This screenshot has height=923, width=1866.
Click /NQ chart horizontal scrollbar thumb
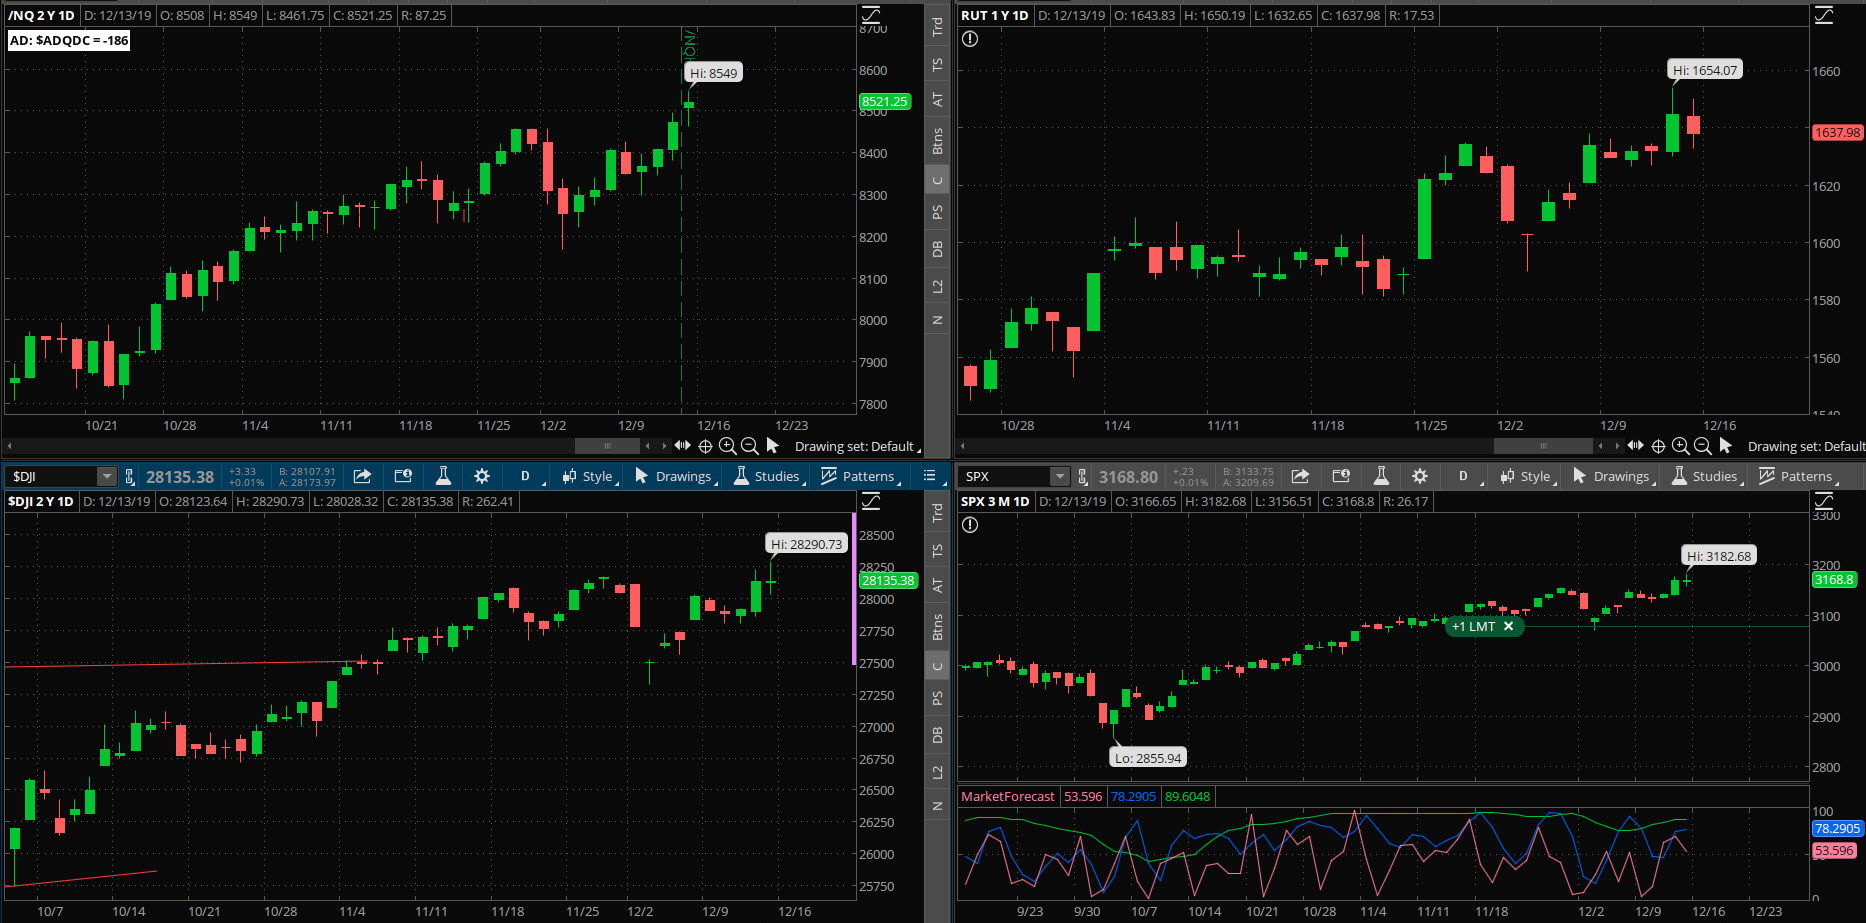click(x=607, y=446)
